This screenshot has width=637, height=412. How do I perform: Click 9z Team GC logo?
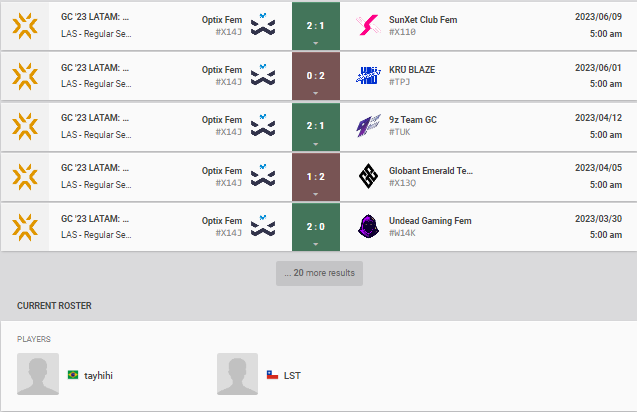point(369,126)
